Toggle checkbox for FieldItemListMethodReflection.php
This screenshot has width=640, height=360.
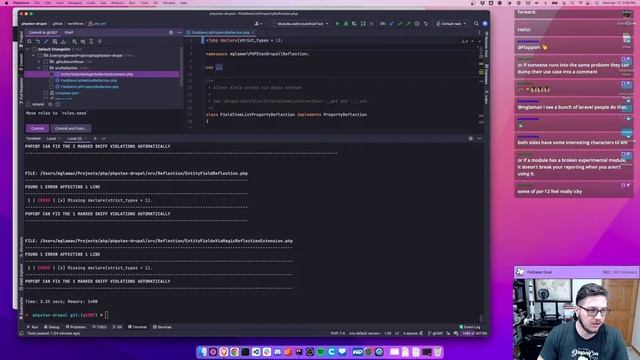click(x=51, y=80)
